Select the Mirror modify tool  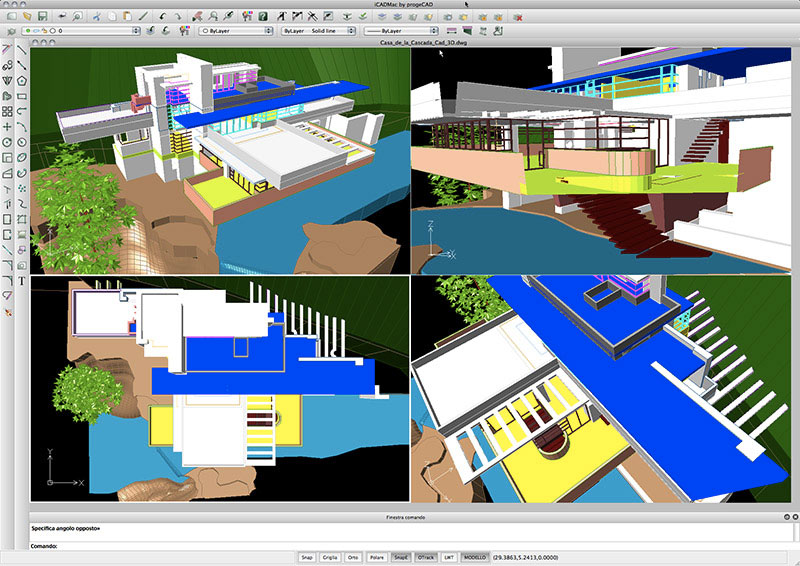coord(7,80)
